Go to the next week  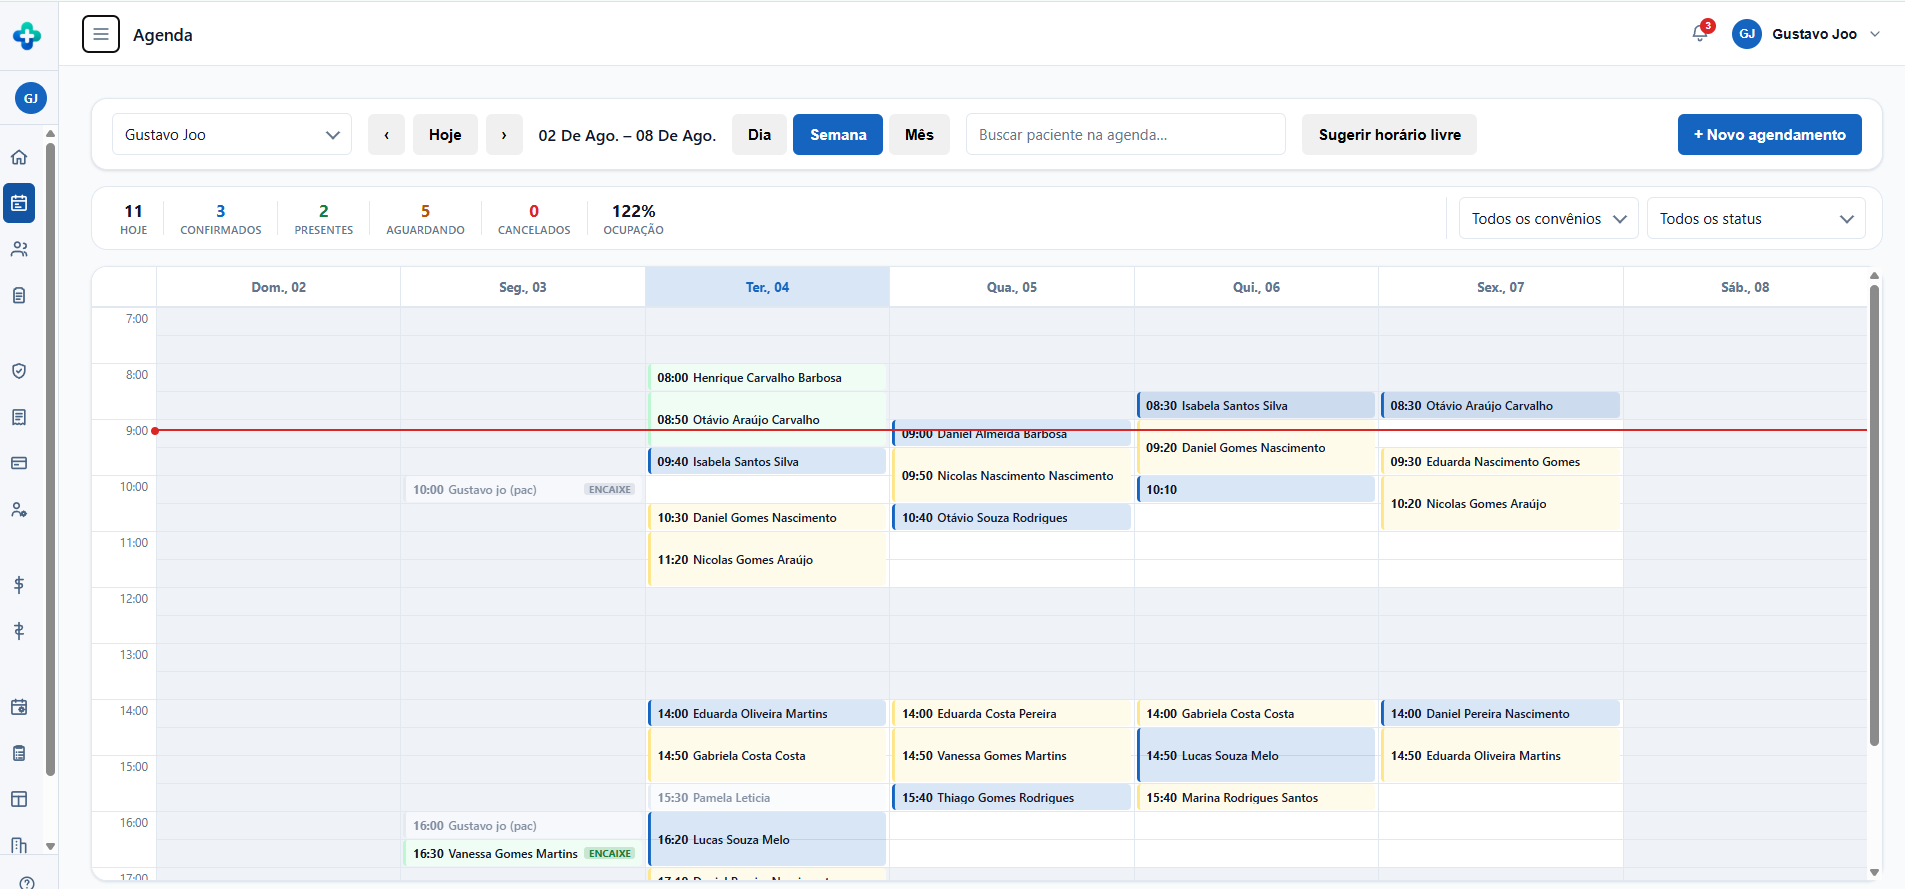pyautogui.click(x=504, y=135)
